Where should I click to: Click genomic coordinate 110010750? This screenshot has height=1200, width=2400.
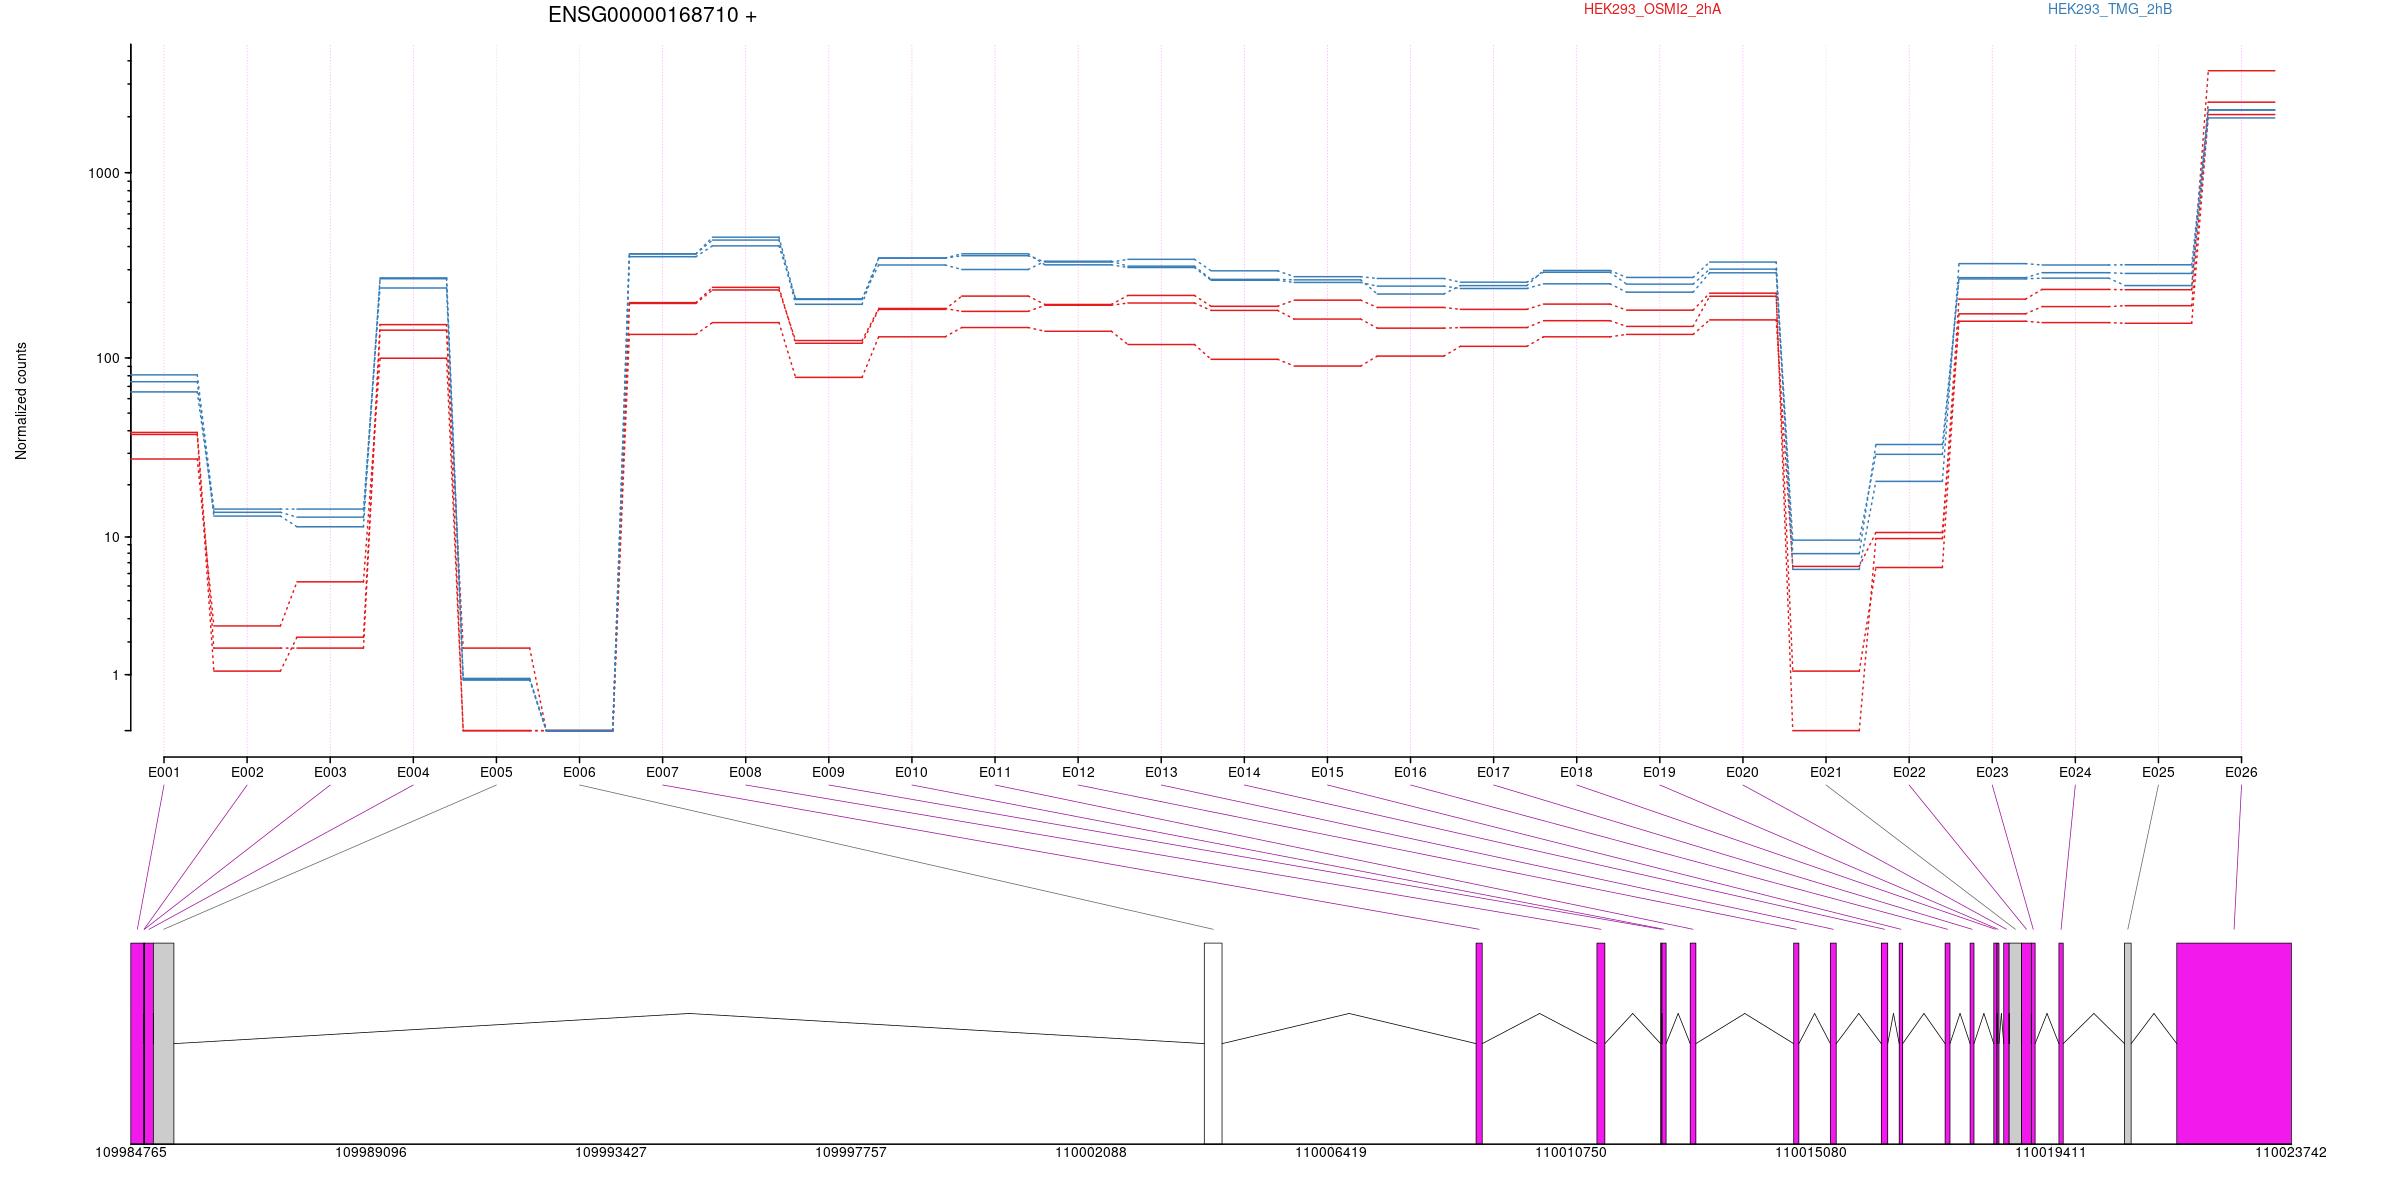coord(1571,1152)
